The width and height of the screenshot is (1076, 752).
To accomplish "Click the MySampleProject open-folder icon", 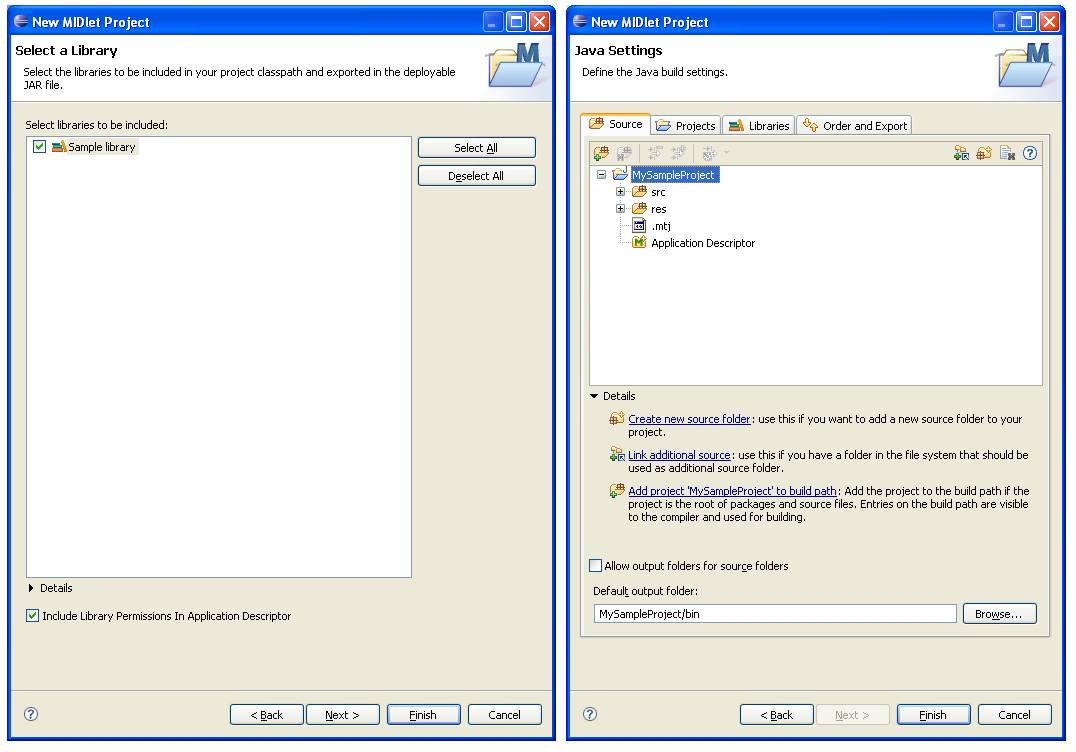I will click(620, 174).
